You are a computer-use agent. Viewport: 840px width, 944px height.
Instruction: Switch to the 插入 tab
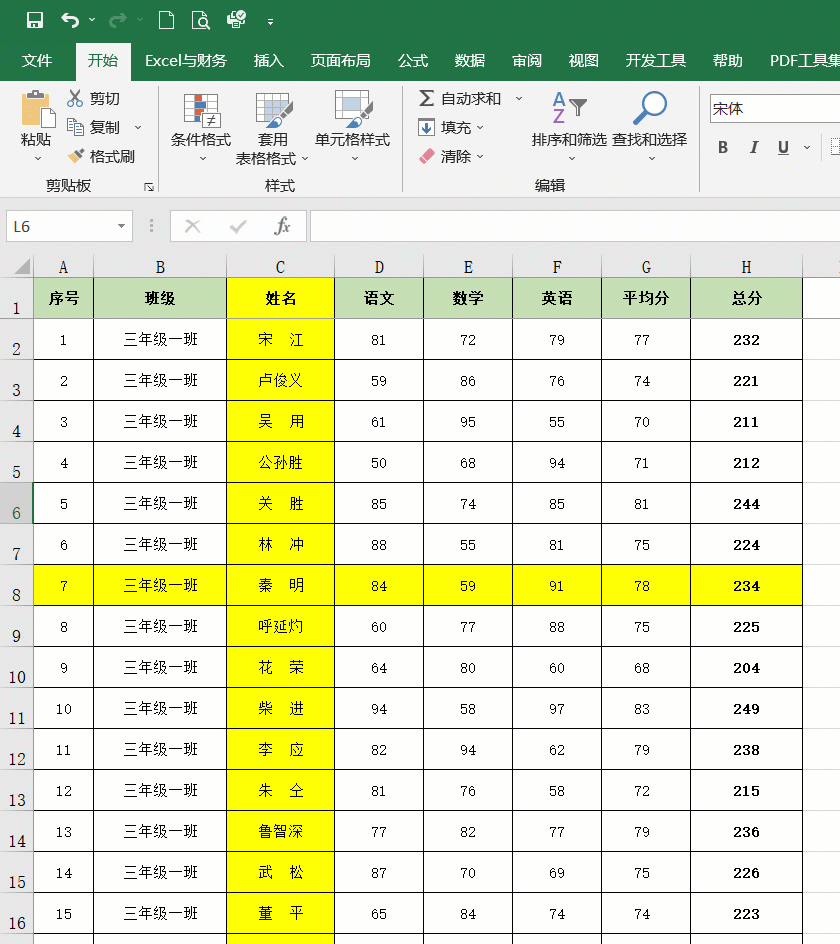point(269,61)
